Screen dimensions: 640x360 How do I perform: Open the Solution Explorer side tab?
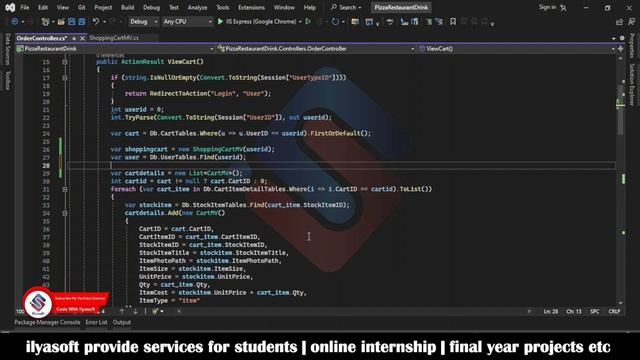(632, 84)
